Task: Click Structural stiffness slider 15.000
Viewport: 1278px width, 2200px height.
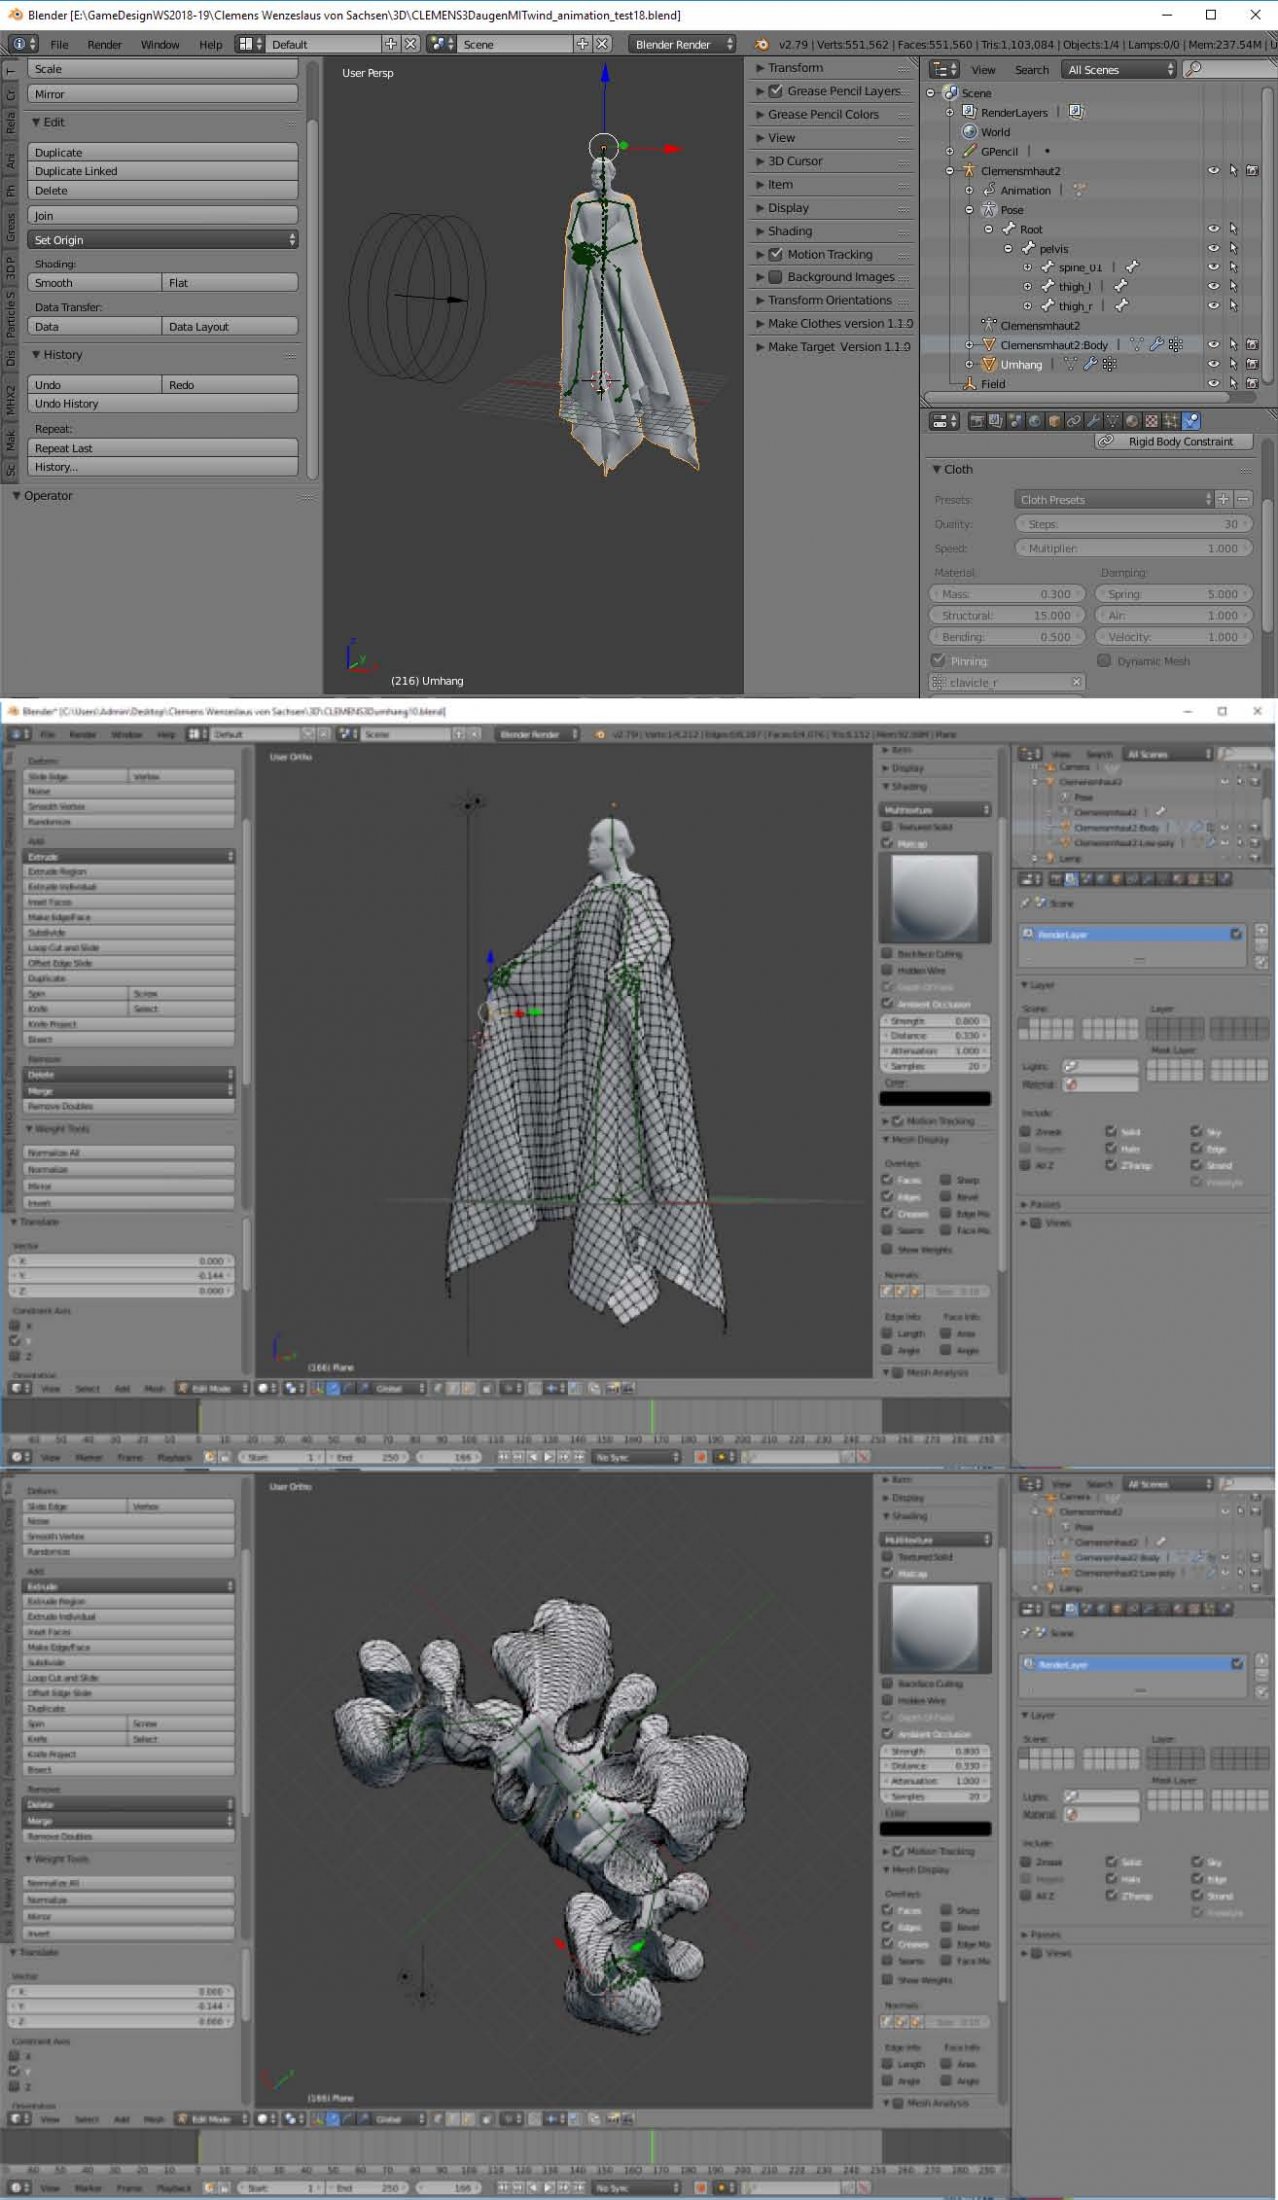Action: [1007, 615]
